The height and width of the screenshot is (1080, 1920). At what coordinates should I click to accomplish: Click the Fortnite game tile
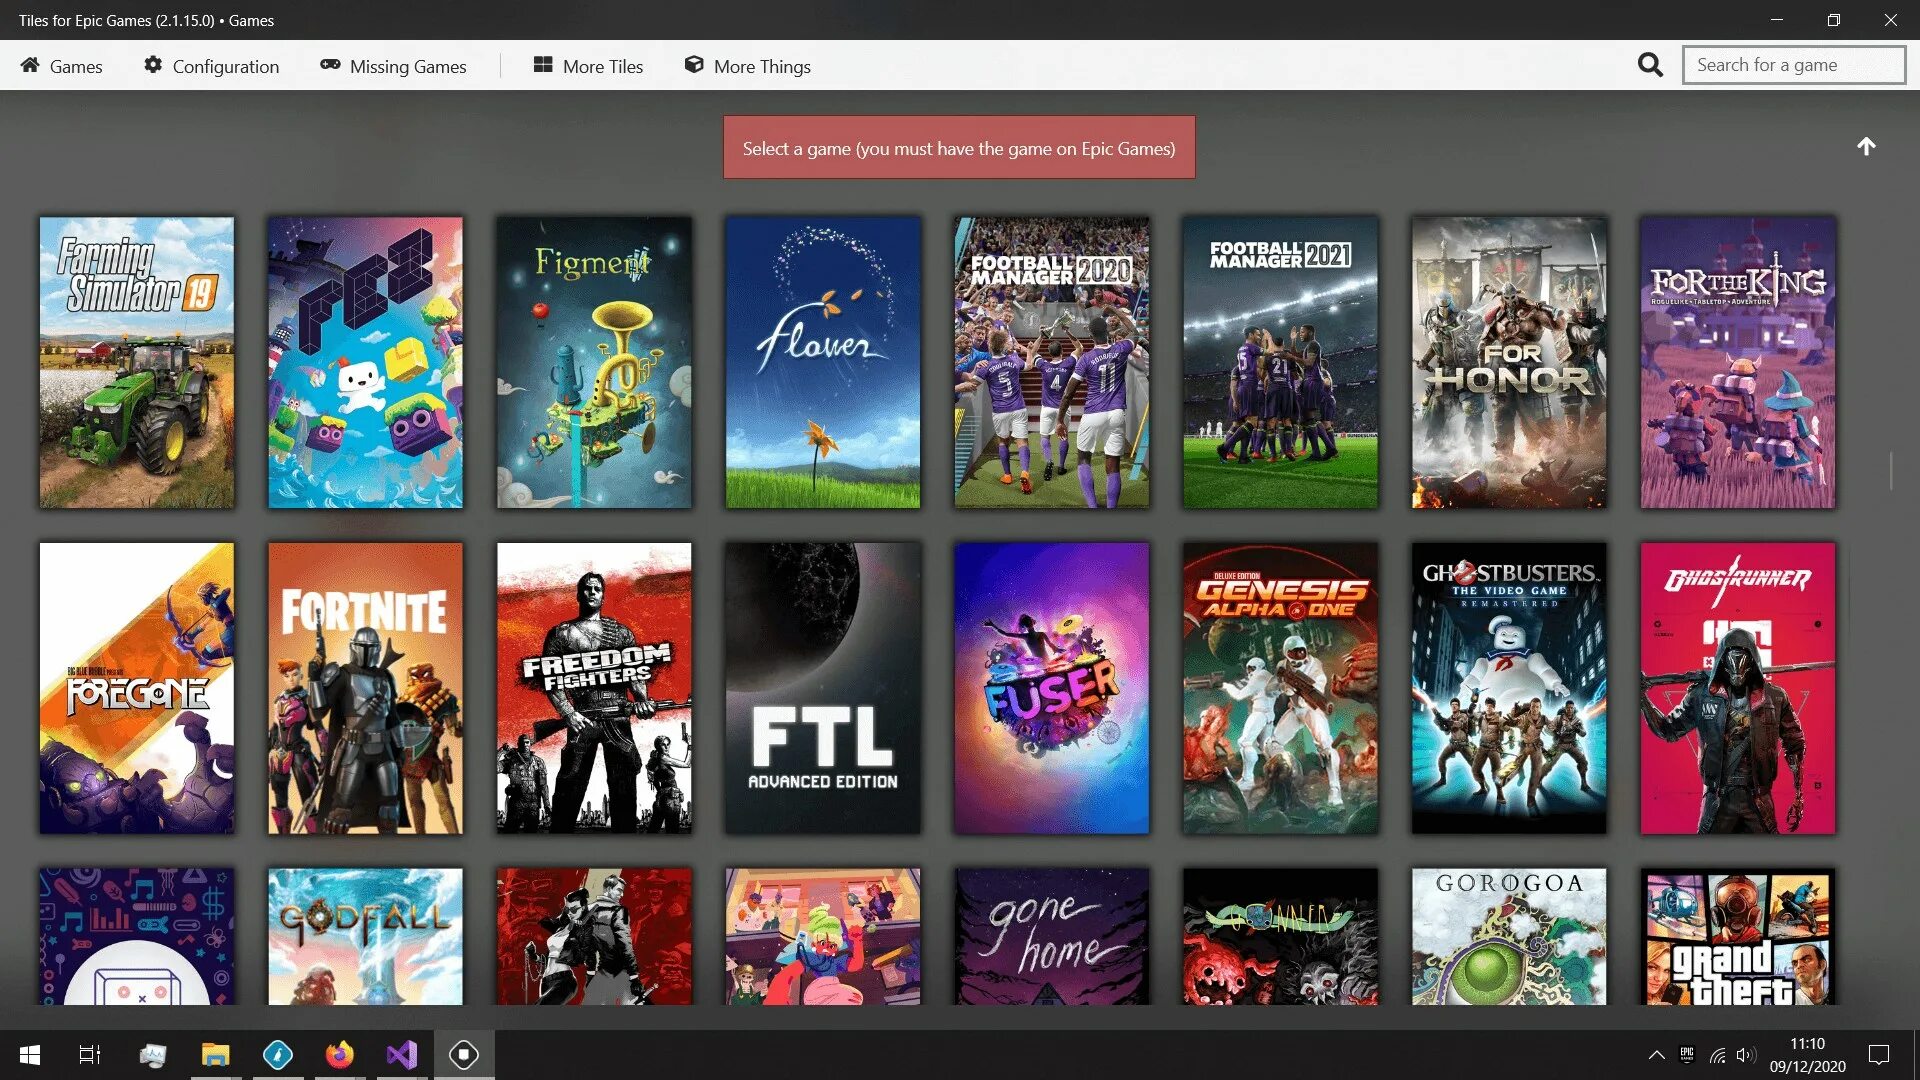click(x=365, y=687)
